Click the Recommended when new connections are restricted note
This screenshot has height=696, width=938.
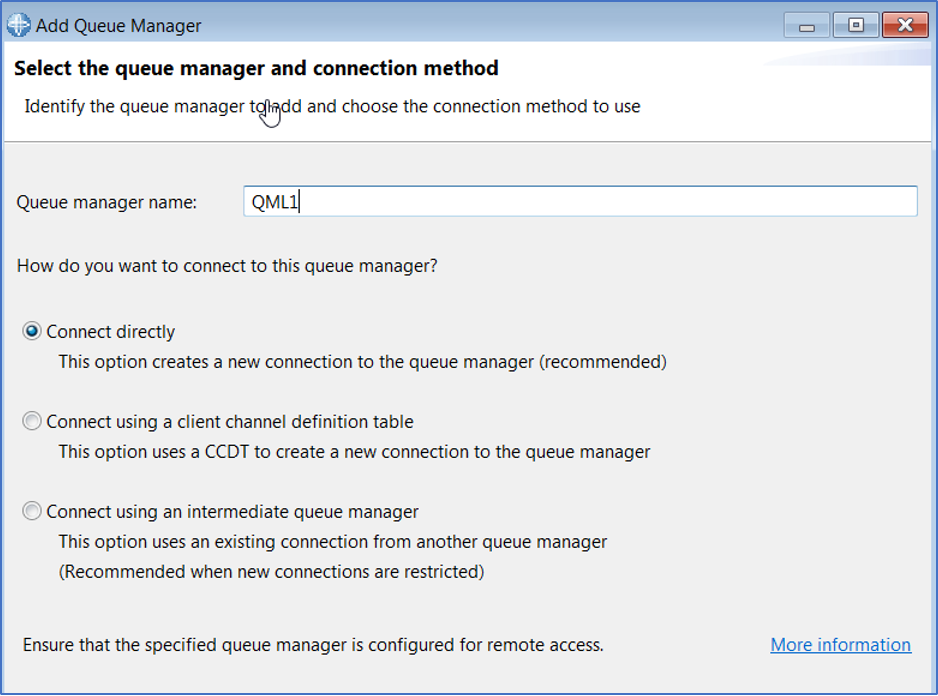pos(271,572)
